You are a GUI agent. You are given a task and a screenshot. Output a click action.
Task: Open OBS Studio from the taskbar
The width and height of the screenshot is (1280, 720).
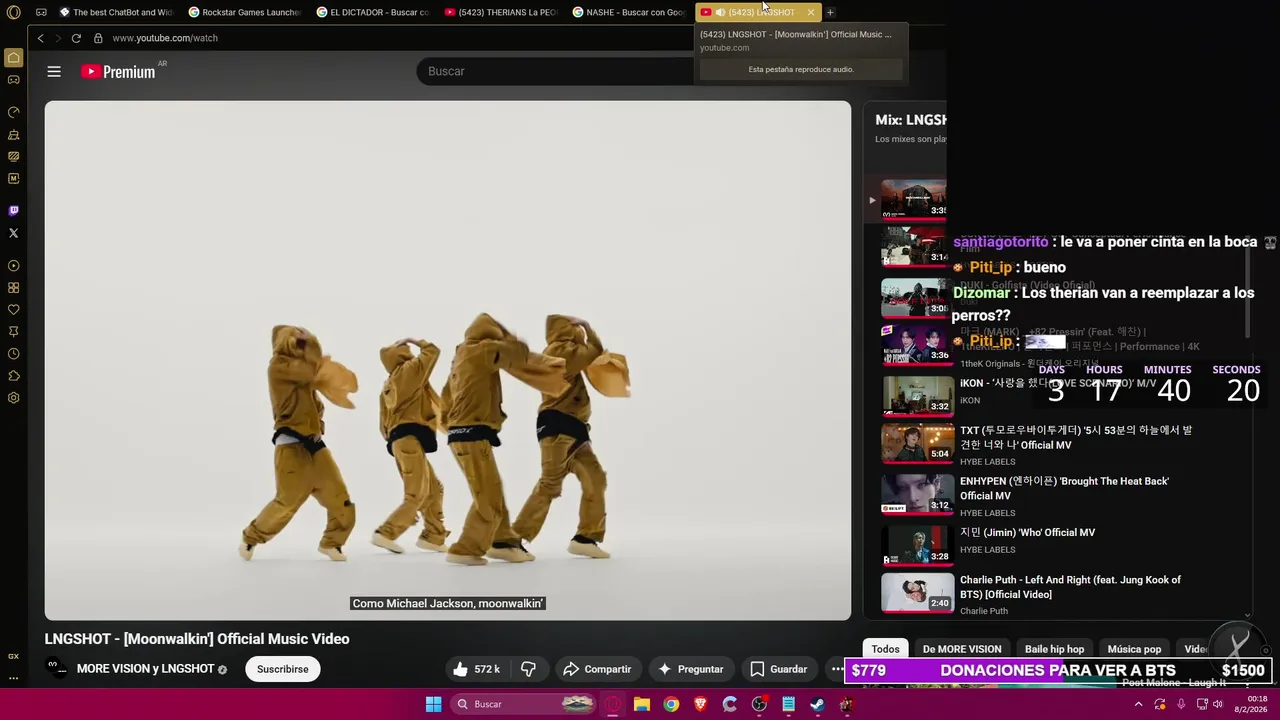click(x=759, y=704)
